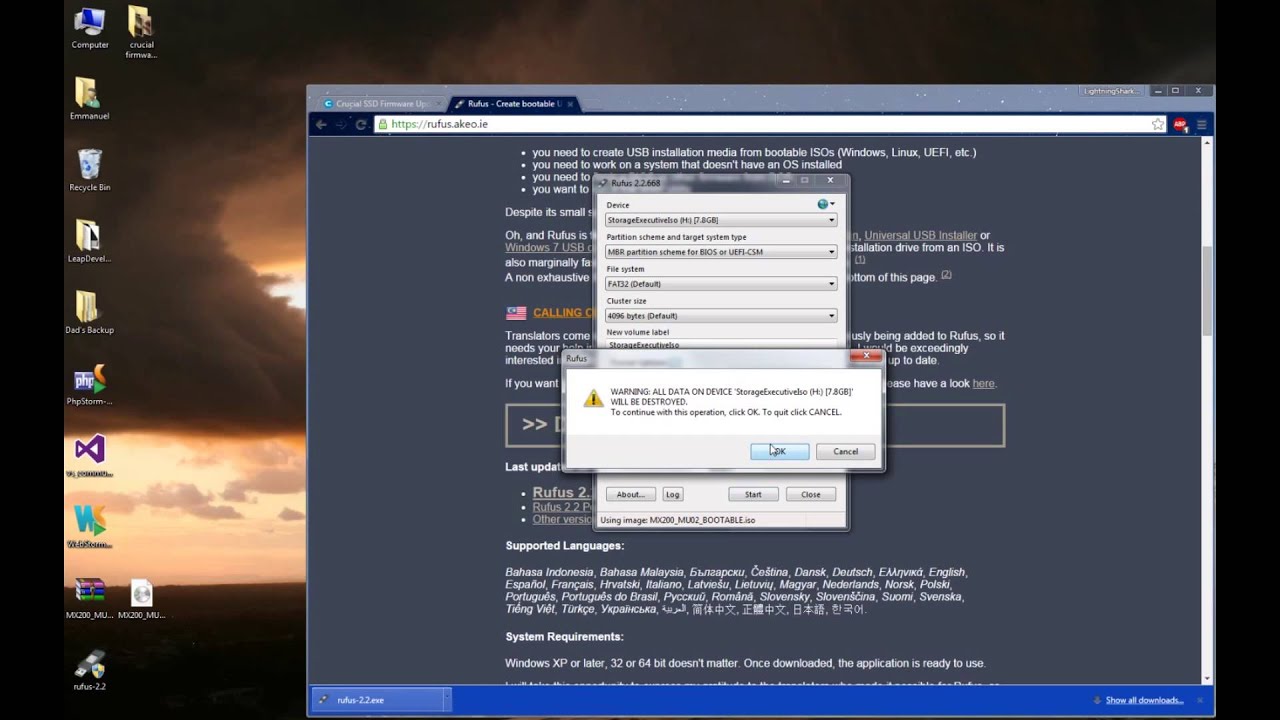Viewport: 1280px width, 720px height.
Task: Expand the rufus-2.2.exe download options arrow
Action: [x=446, y=700]
